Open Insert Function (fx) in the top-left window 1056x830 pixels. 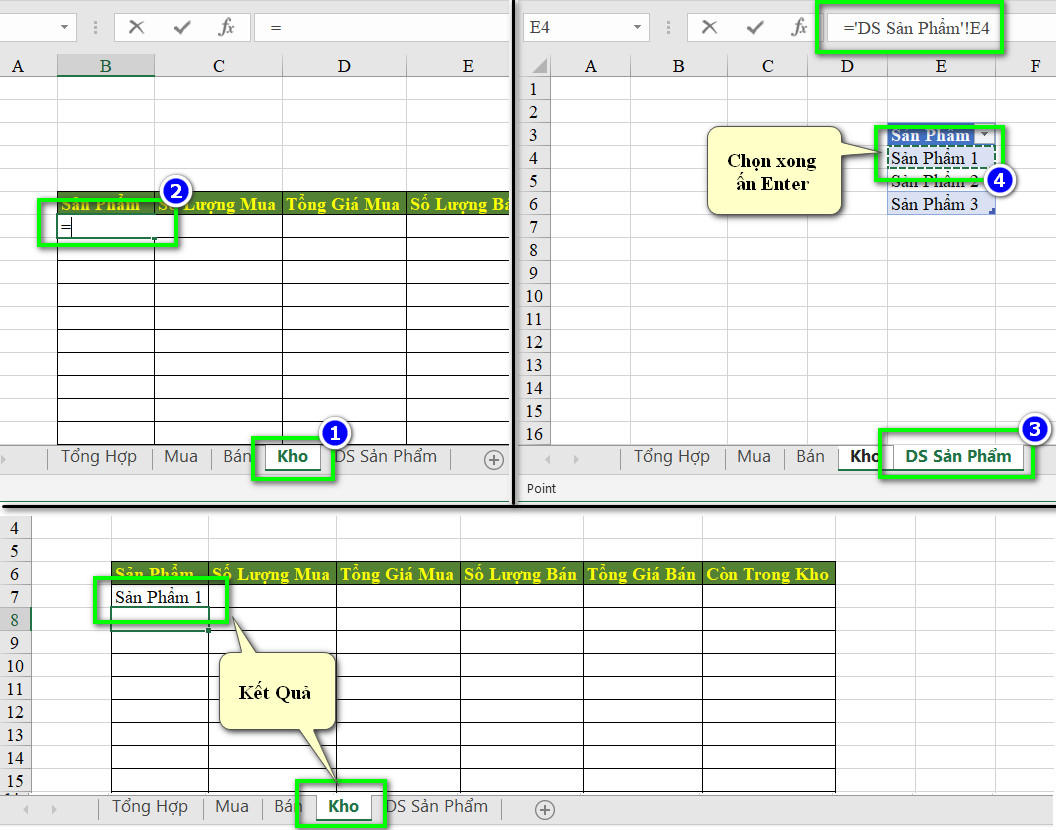pyautogui.click(x=226, y=28)
